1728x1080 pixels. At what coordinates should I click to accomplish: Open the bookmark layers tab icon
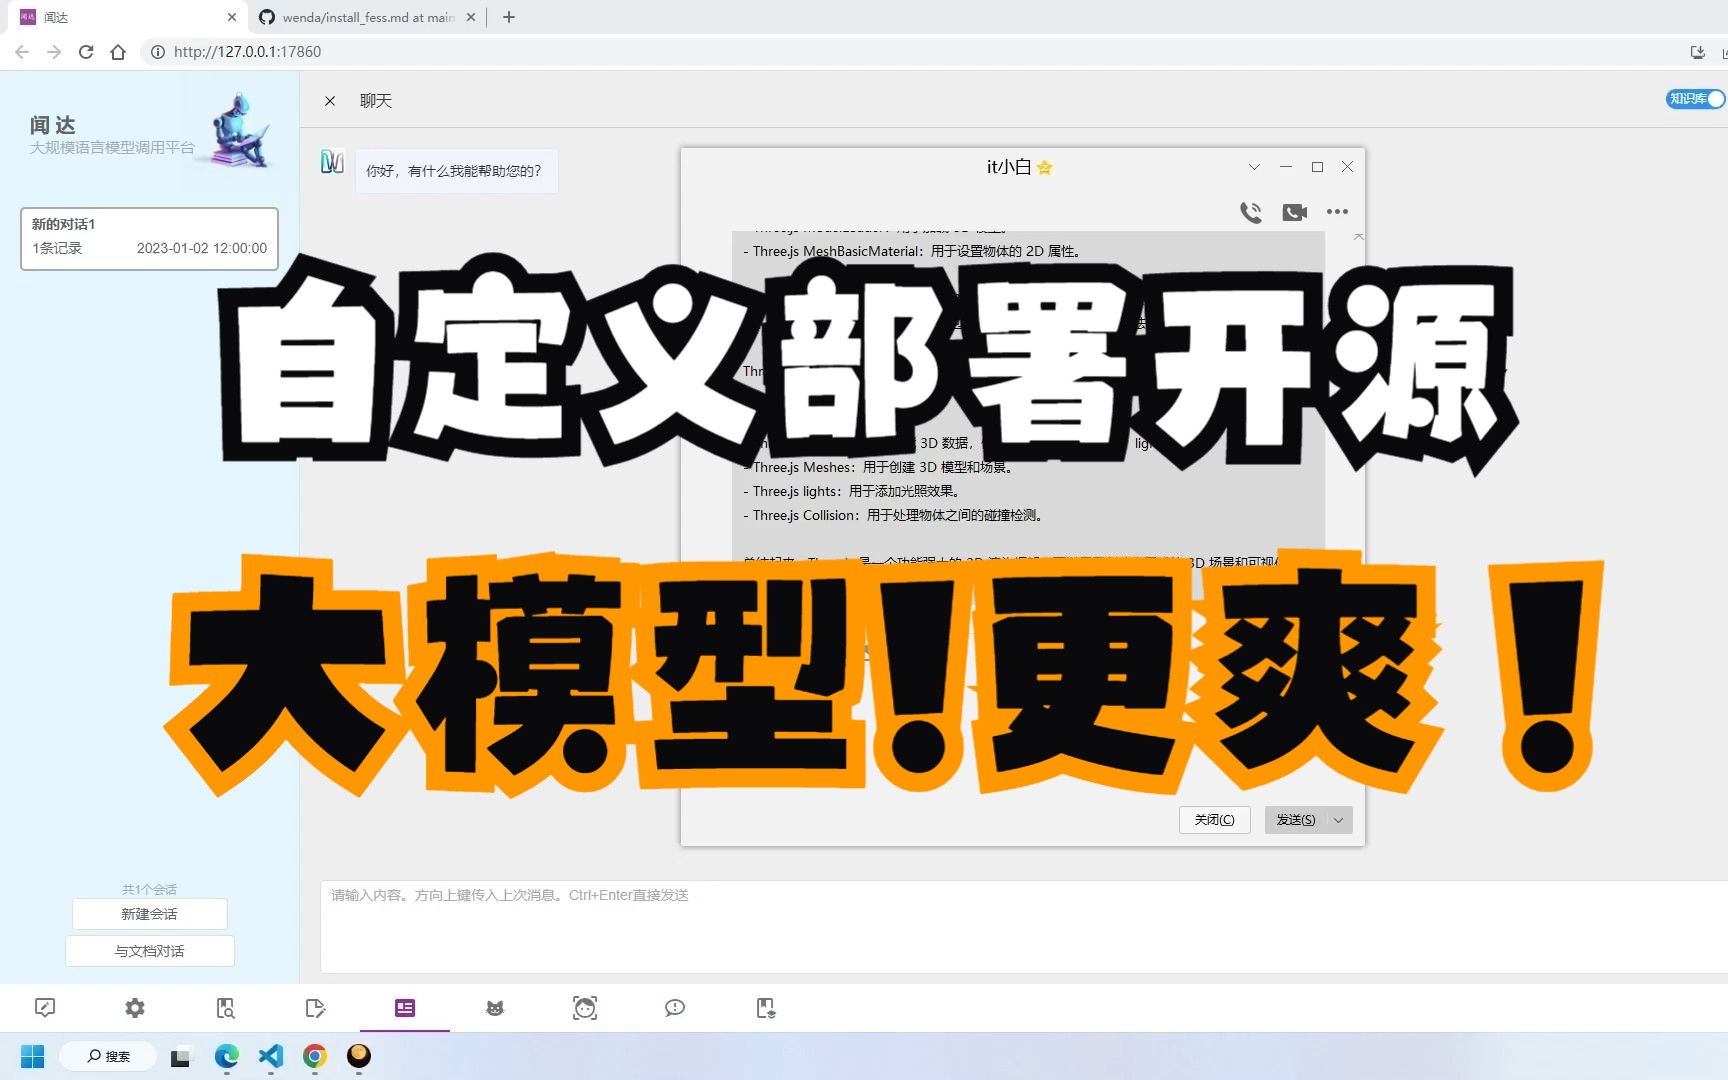(x=765, y=1008)
